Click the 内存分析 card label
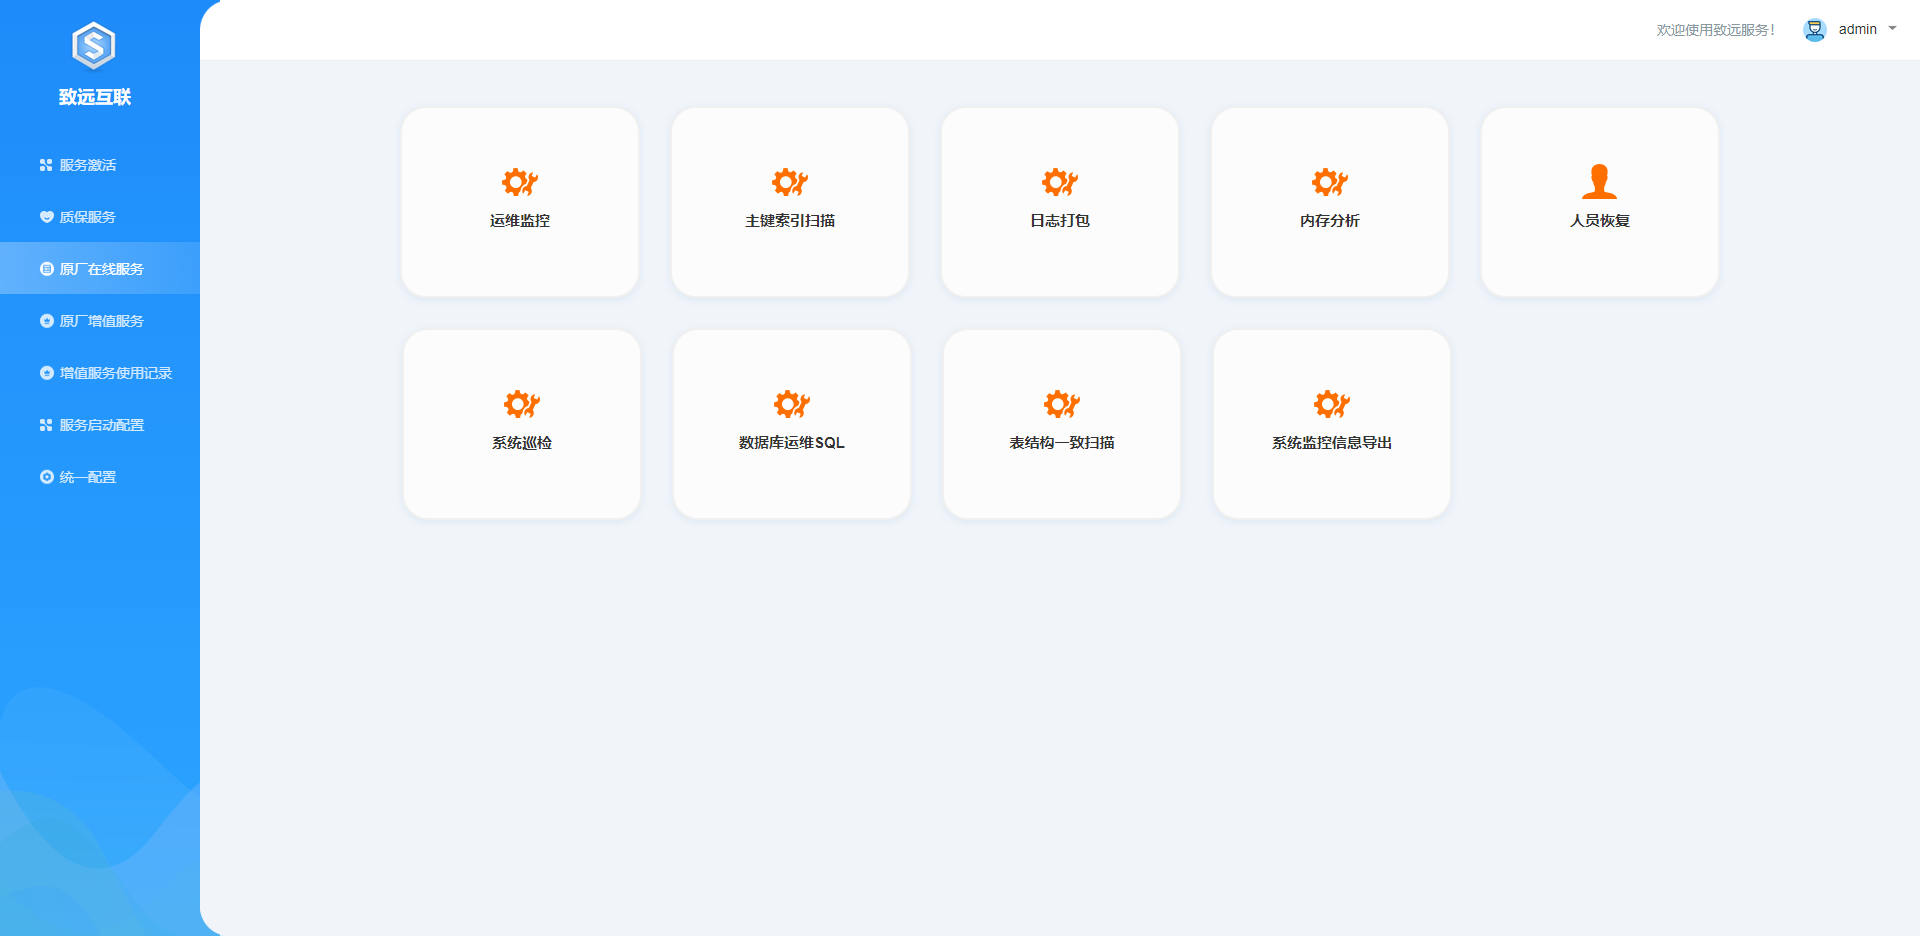The image size is (1920, 936). 1330,220
